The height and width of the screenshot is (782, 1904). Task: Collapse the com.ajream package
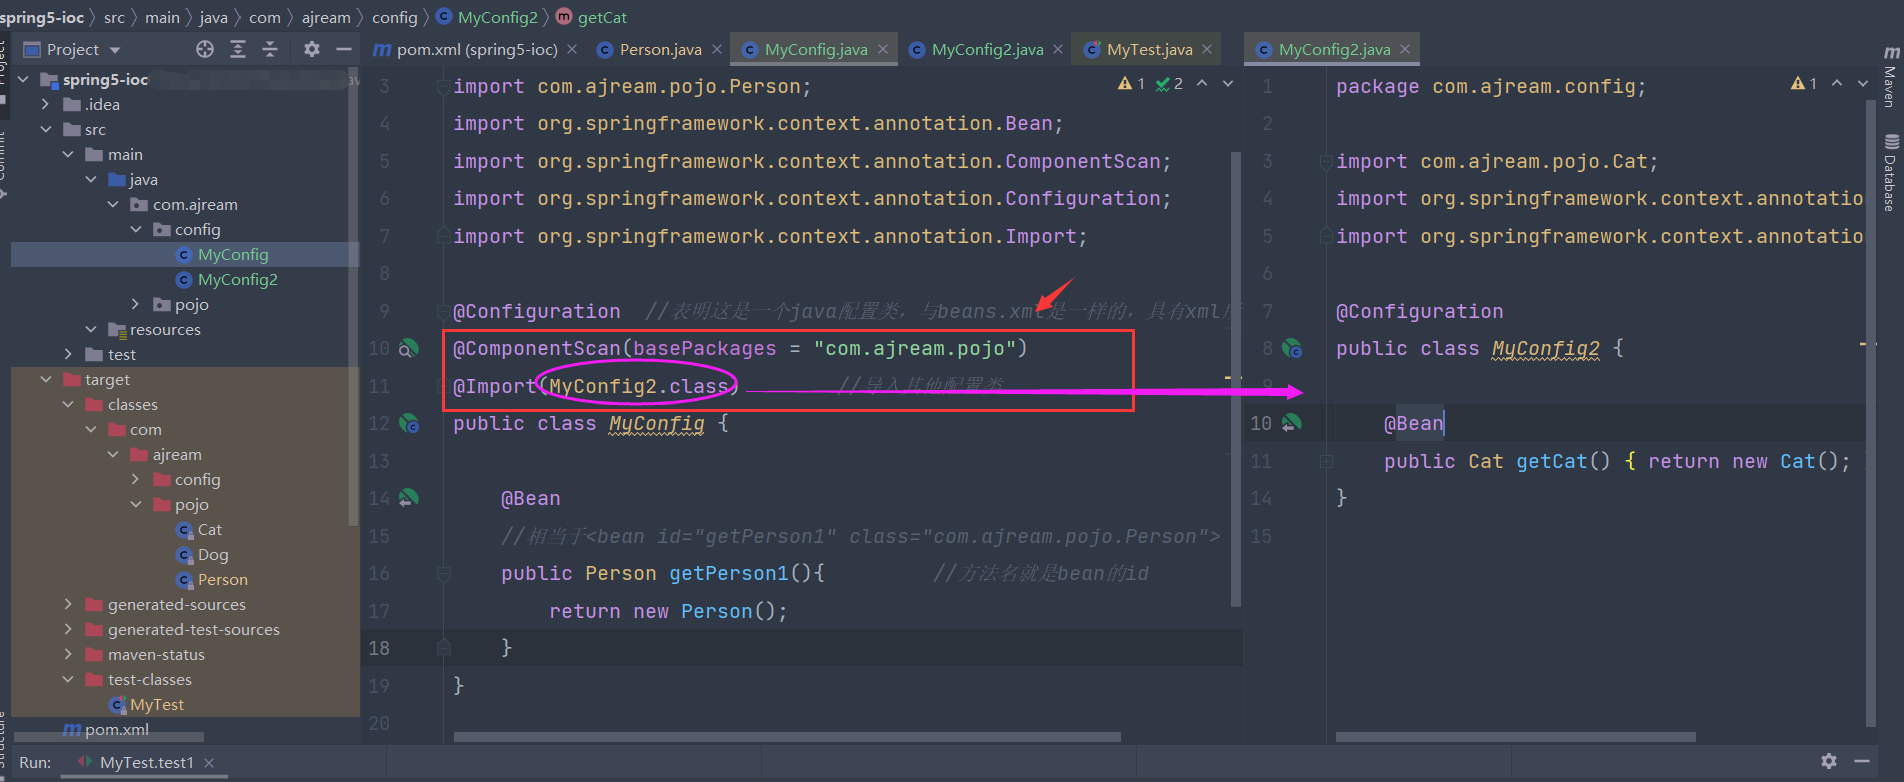pos(113,204)
